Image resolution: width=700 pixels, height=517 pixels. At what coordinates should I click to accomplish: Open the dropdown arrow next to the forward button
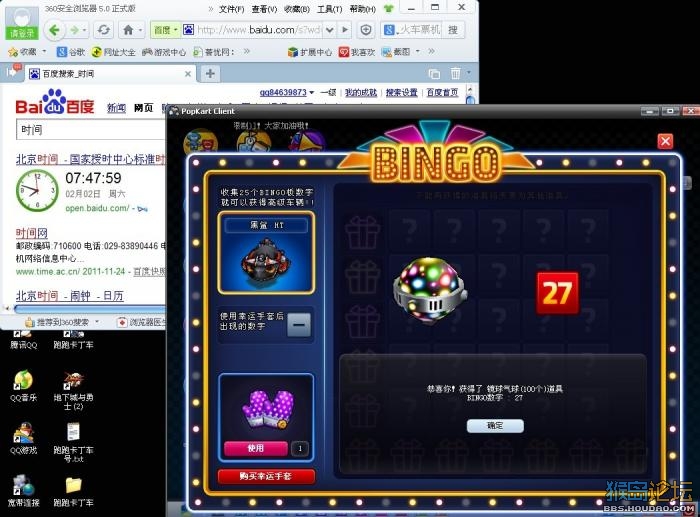click(84, 30)
